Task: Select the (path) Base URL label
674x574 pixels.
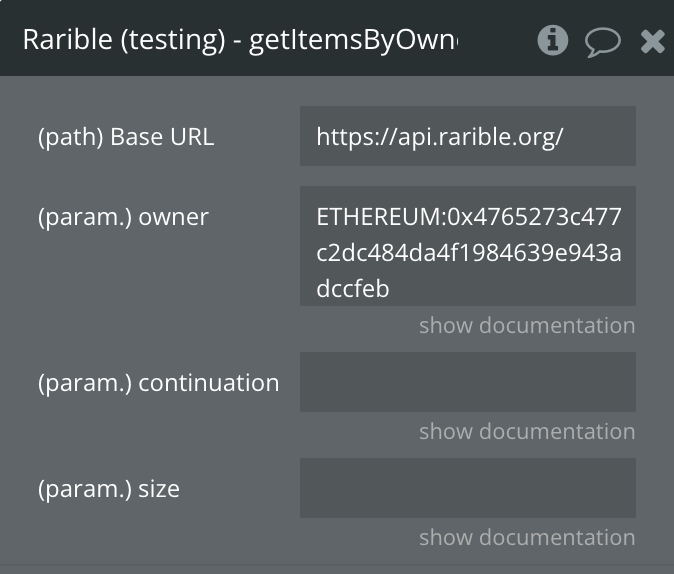Action: 126,137
